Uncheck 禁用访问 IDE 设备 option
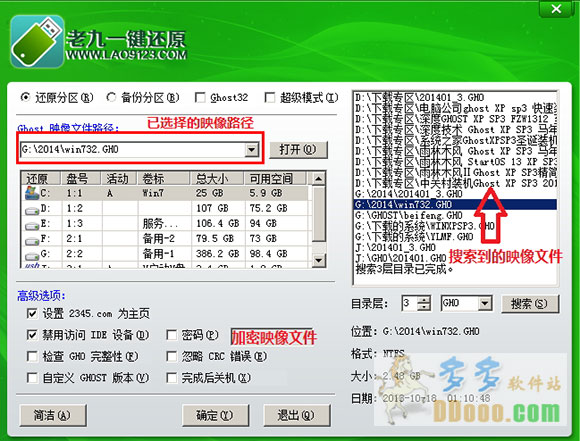 tap(32, 335)
